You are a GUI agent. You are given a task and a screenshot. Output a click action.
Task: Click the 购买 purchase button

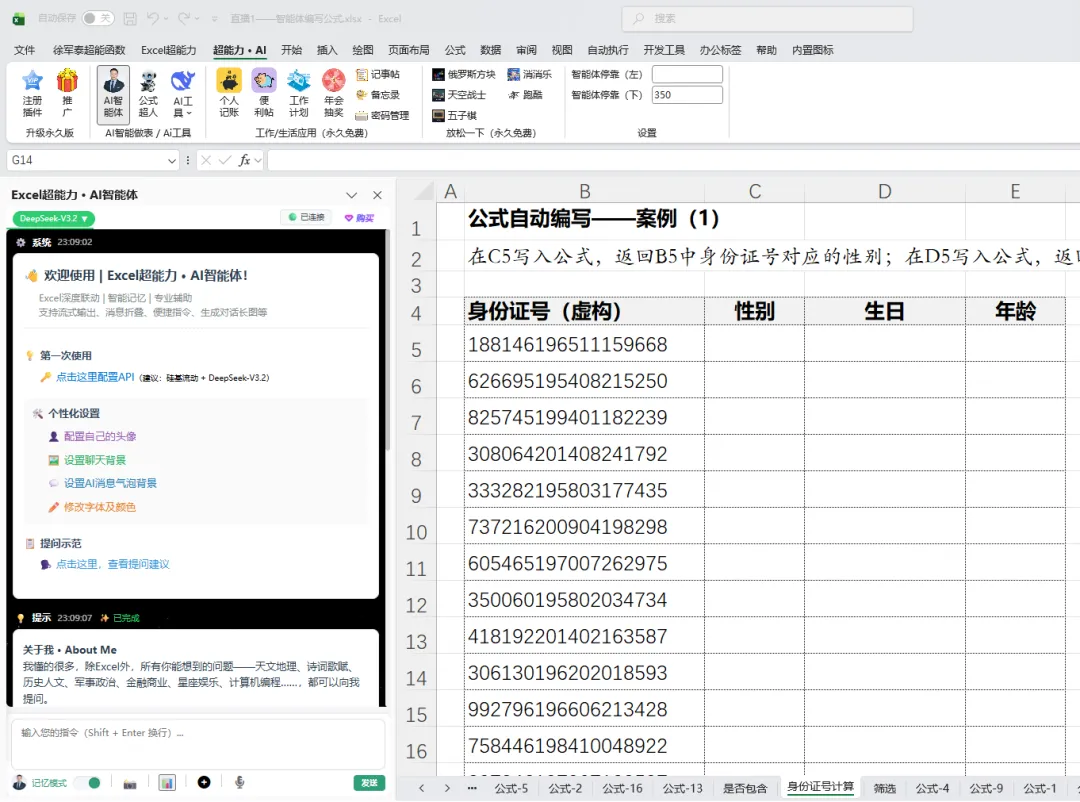[360, 218]
